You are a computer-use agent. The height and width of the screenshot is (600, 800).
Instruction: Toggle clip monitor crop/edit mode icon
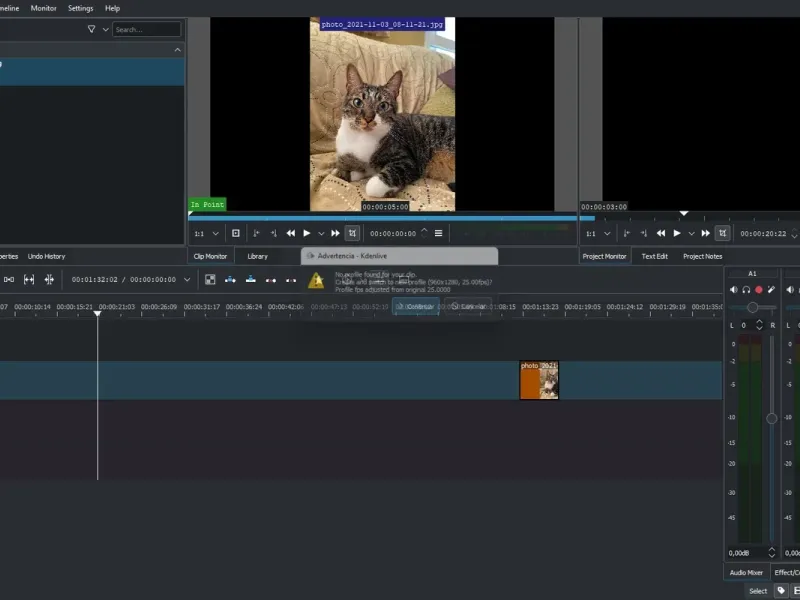click(352, 233)
